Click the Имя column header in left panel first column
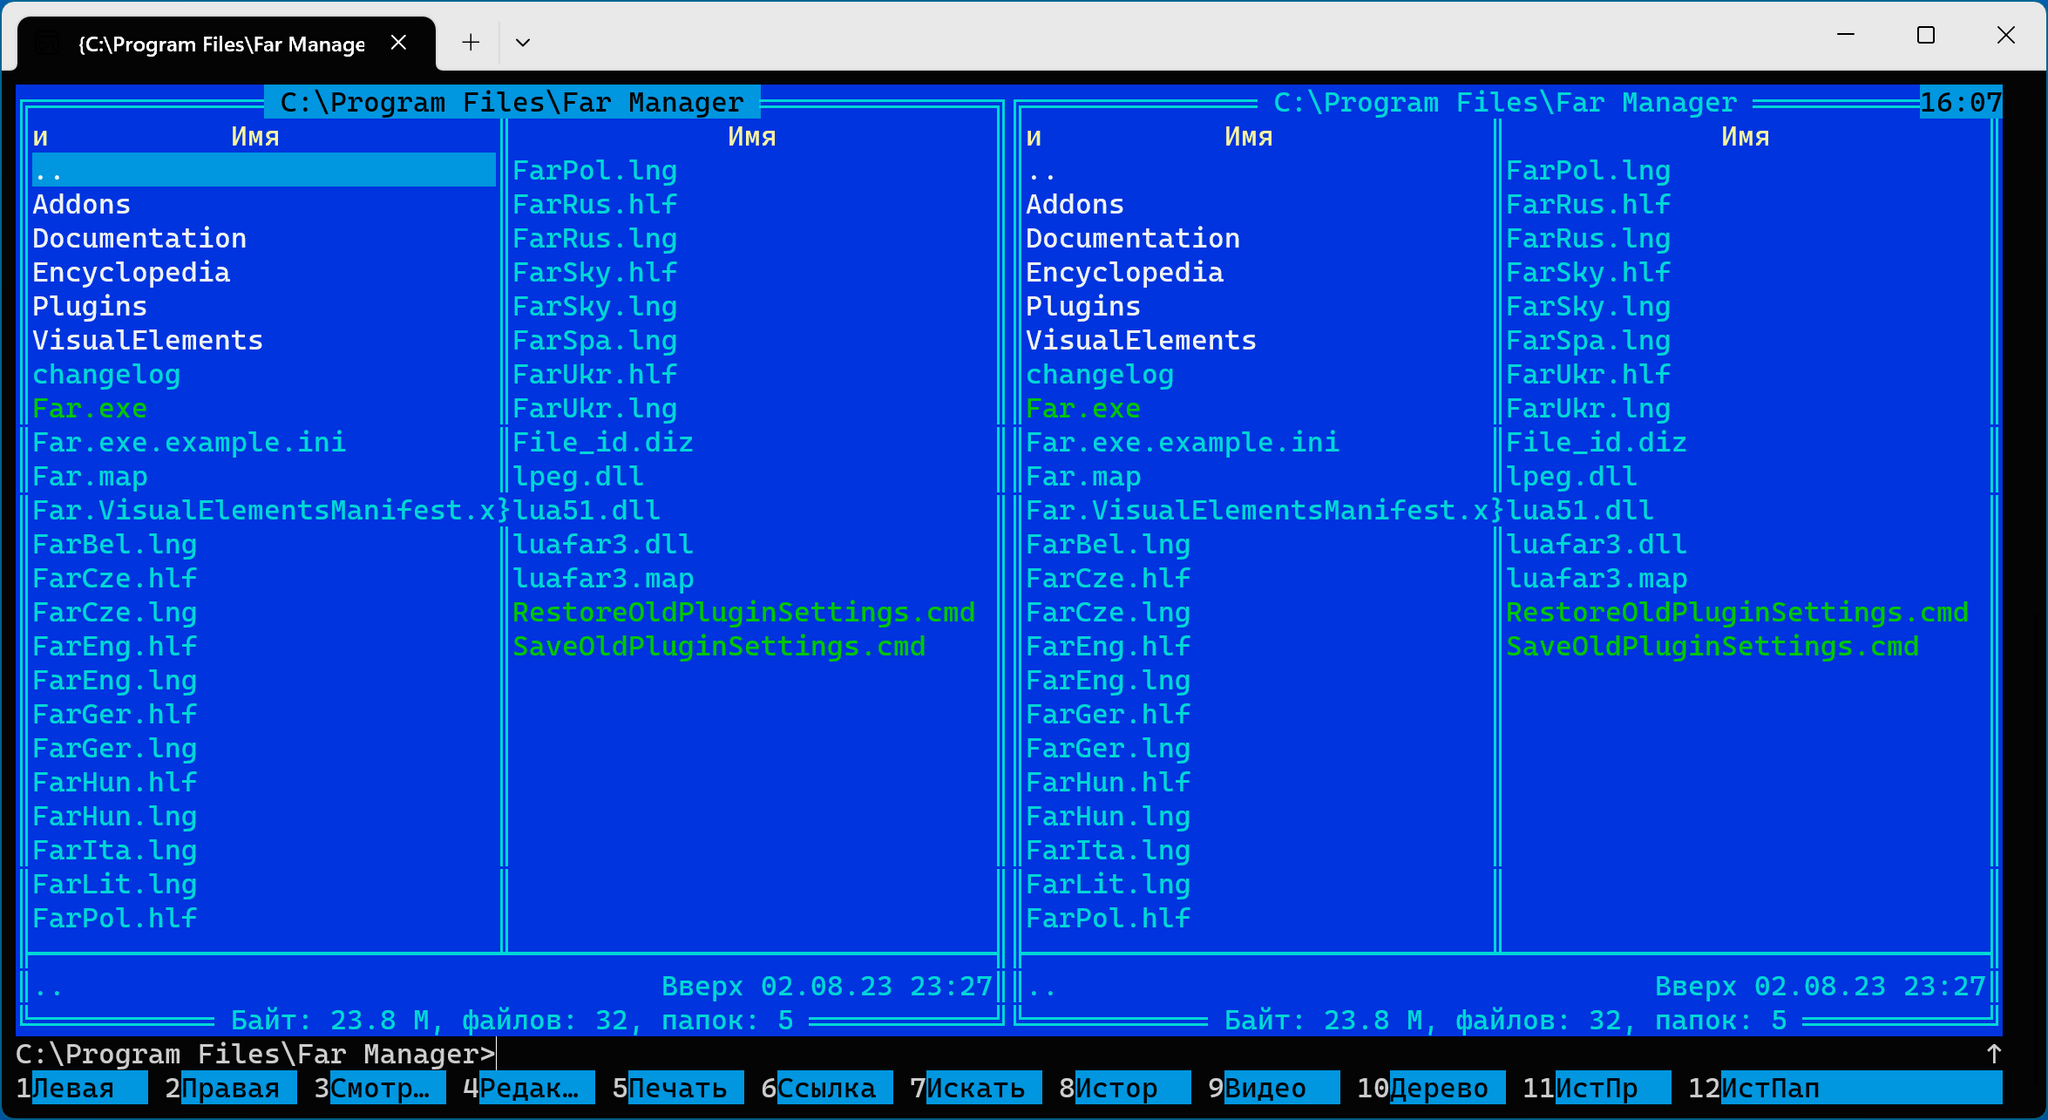The width and height of the screenshot is (2048, 1120). coord(255,136)
